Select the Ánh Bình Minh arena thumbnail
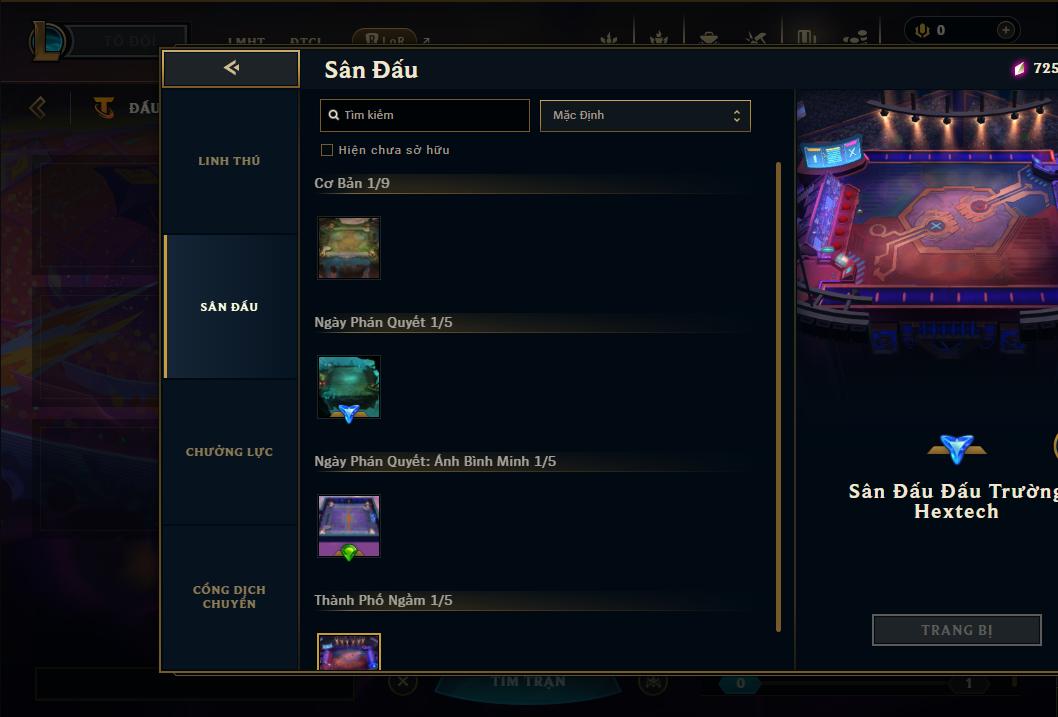Screen dimensions: 1058x717 [x=349, y=526]
